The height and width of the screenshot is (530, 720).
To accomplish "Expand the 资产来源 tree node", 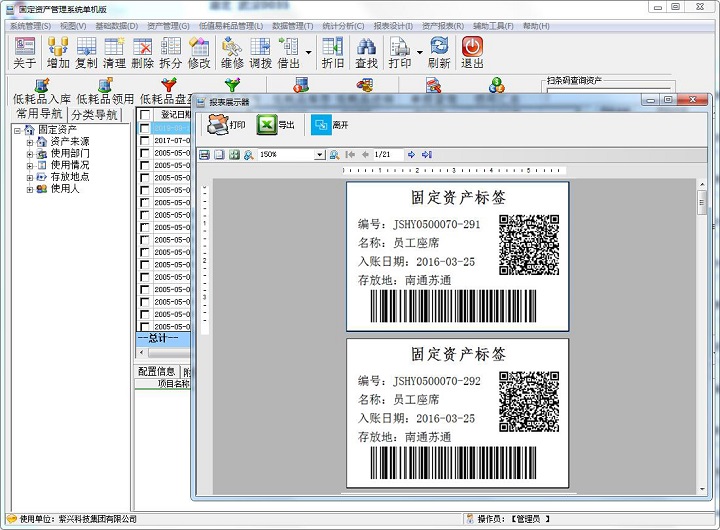I will click(30, 142).
